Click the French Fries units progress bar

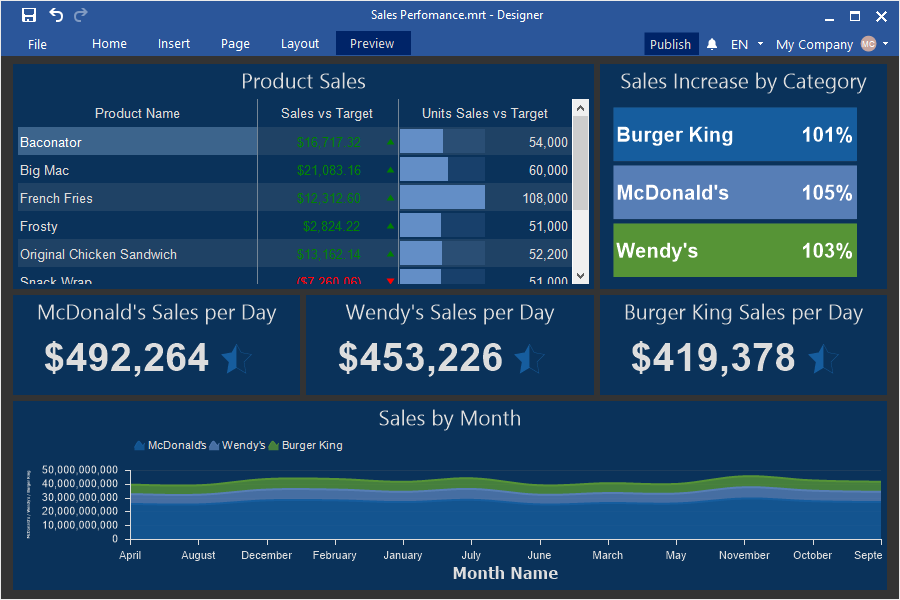[442, 198]
